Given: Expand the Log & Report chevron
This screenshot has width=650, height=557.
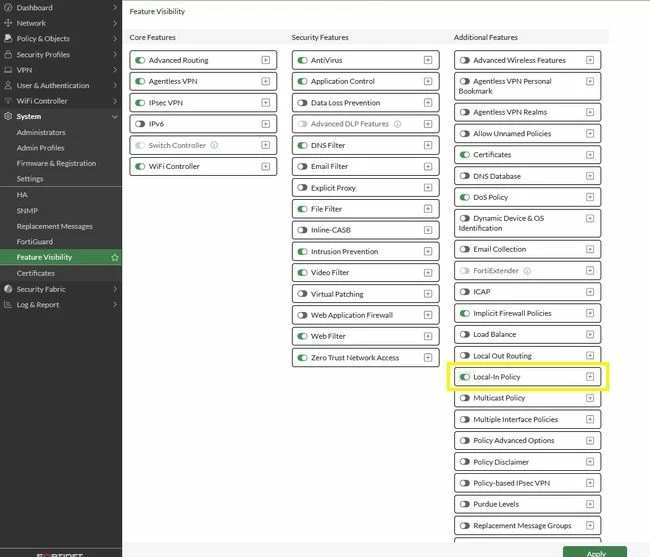Looking at the screenshot, I should (115, 305).
